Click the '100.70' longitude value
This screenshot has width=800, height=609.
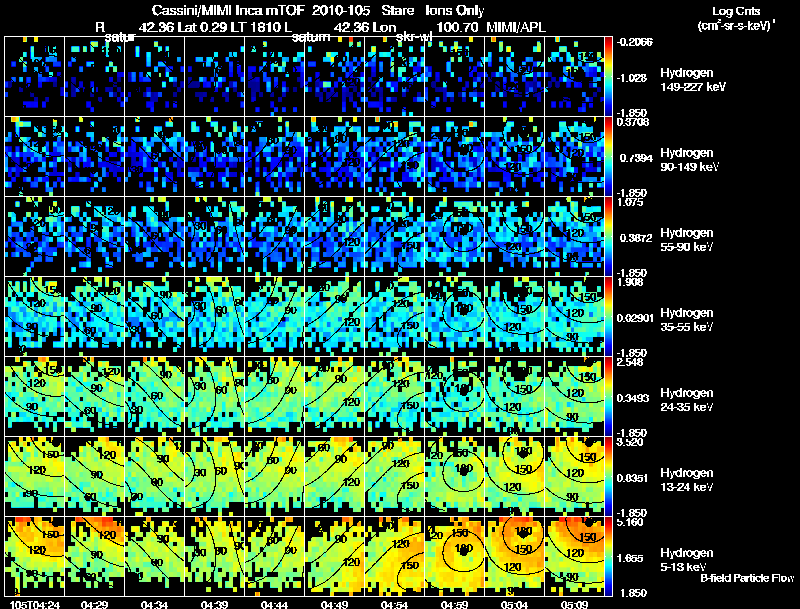pyautogui.click(x=458, y=27)
